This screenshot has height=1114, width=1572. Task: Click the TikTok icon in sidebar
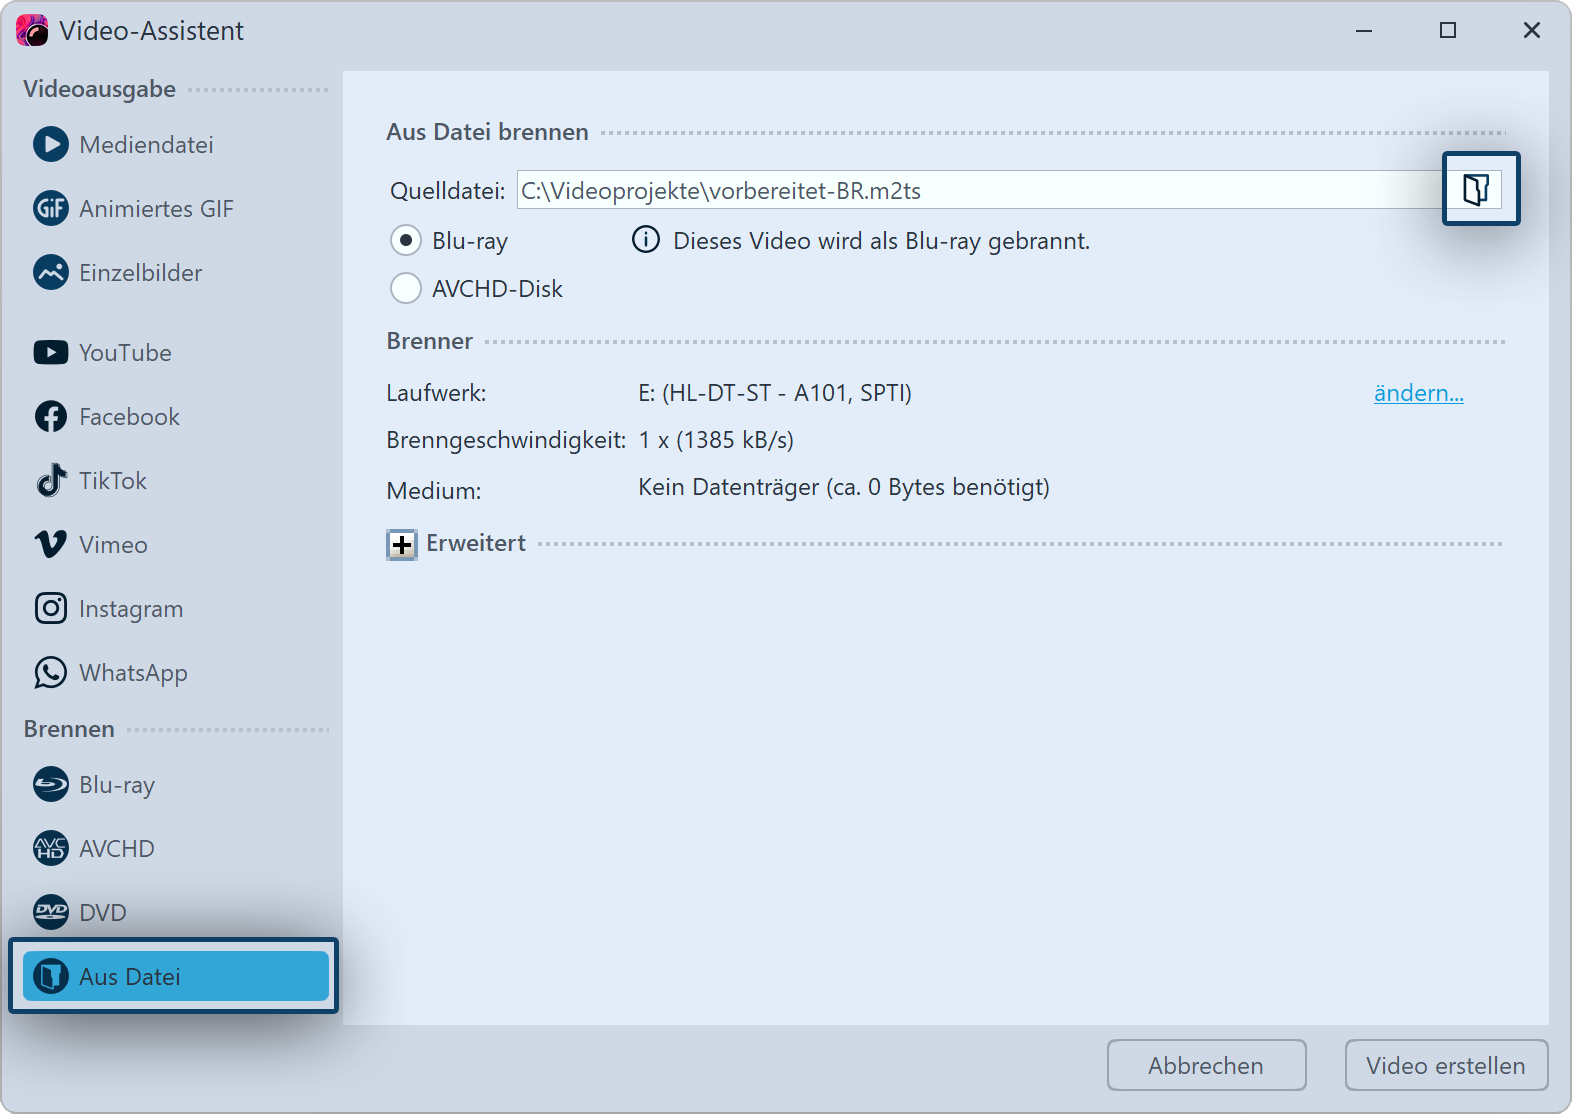coord(51,481)
